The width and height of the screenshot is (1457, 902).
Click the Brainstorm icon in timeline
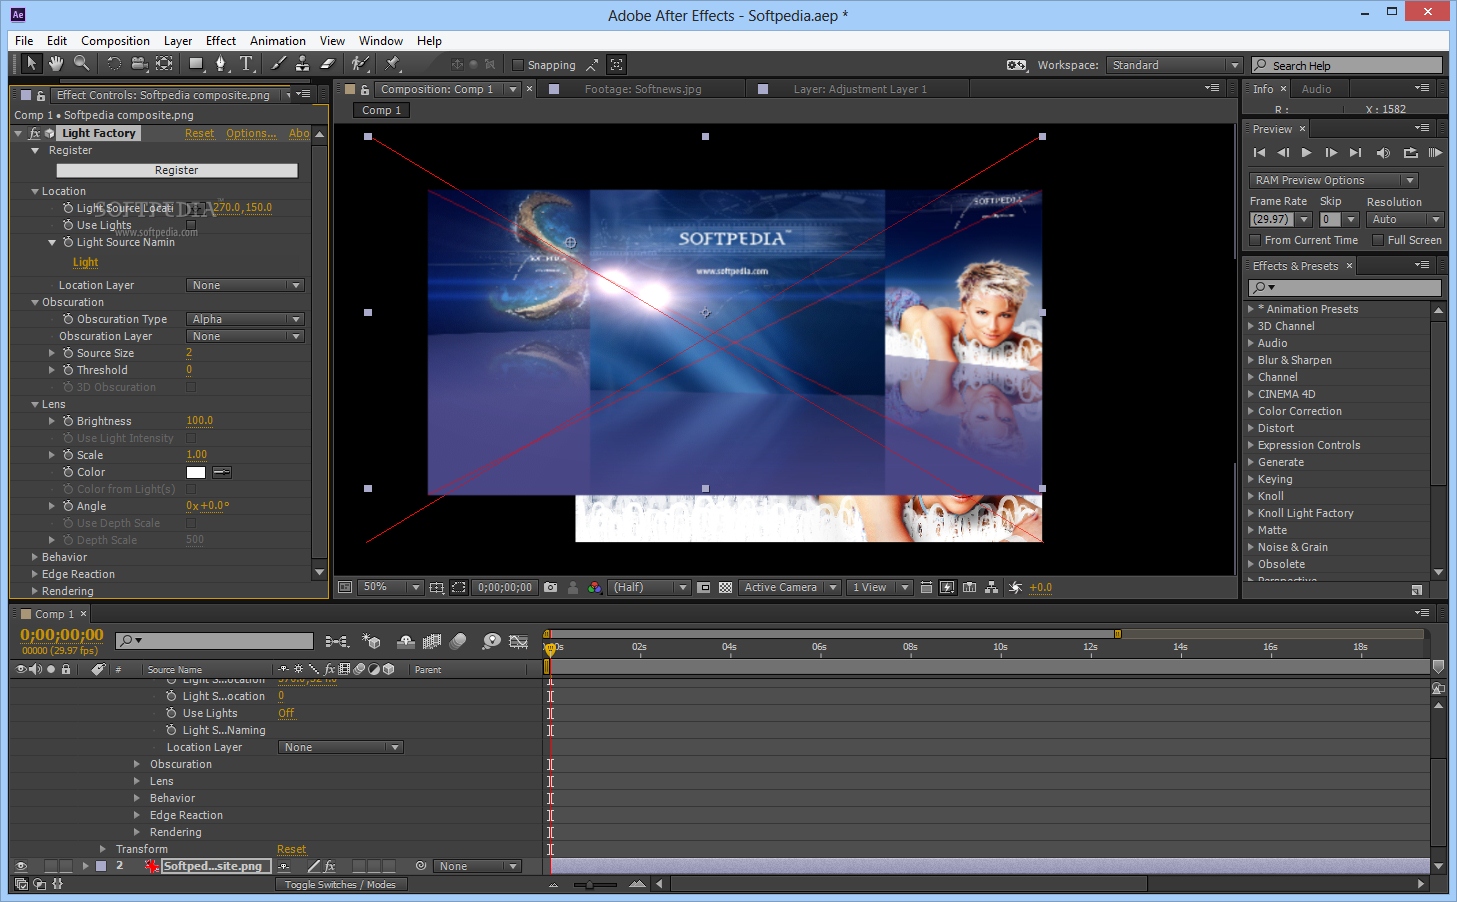tap(491, 641)
